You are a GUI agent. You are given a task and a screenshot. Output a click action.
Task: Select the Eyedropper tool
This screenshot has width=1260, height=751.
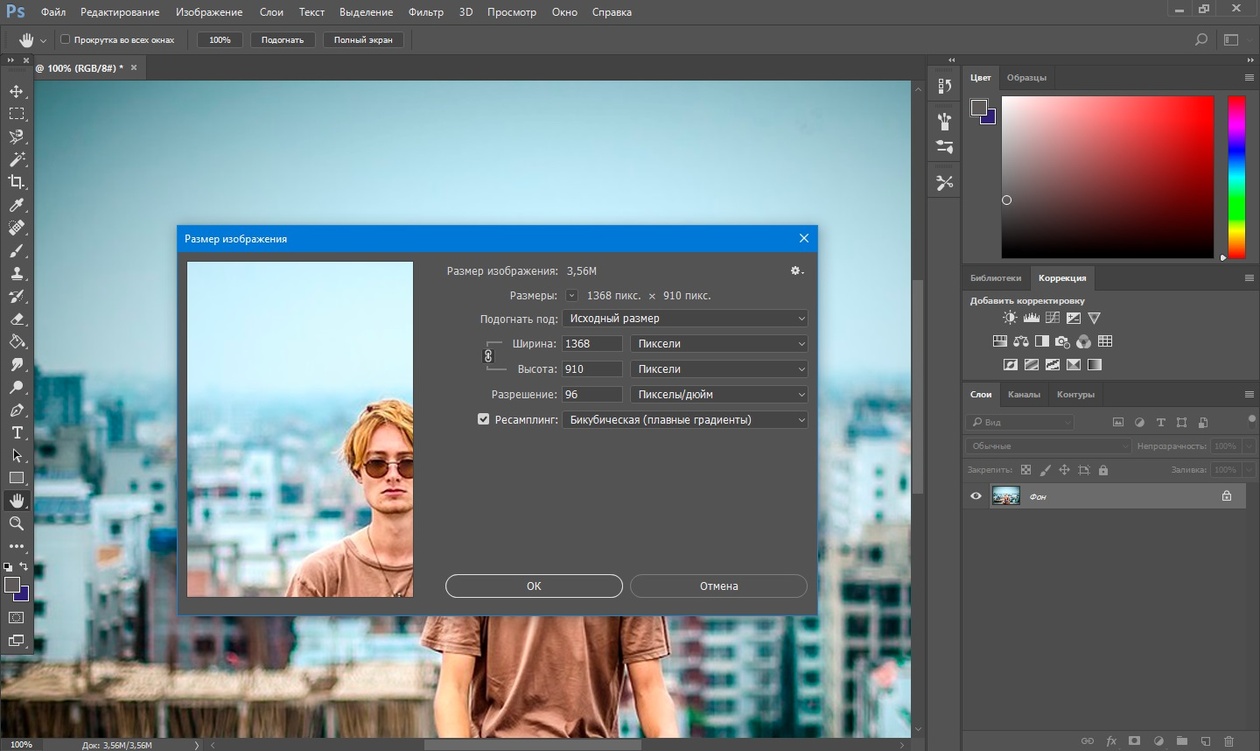click(17, 205)
